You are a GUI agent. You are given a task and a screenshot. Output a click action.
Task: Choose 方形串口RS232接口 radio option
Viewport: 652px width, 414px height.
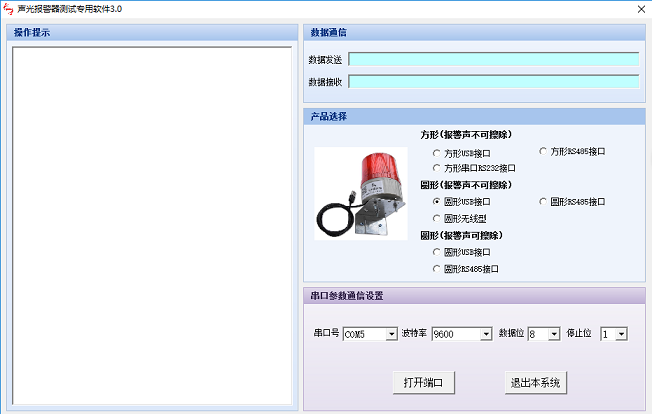pyautogui.click(x=474, y=168)
